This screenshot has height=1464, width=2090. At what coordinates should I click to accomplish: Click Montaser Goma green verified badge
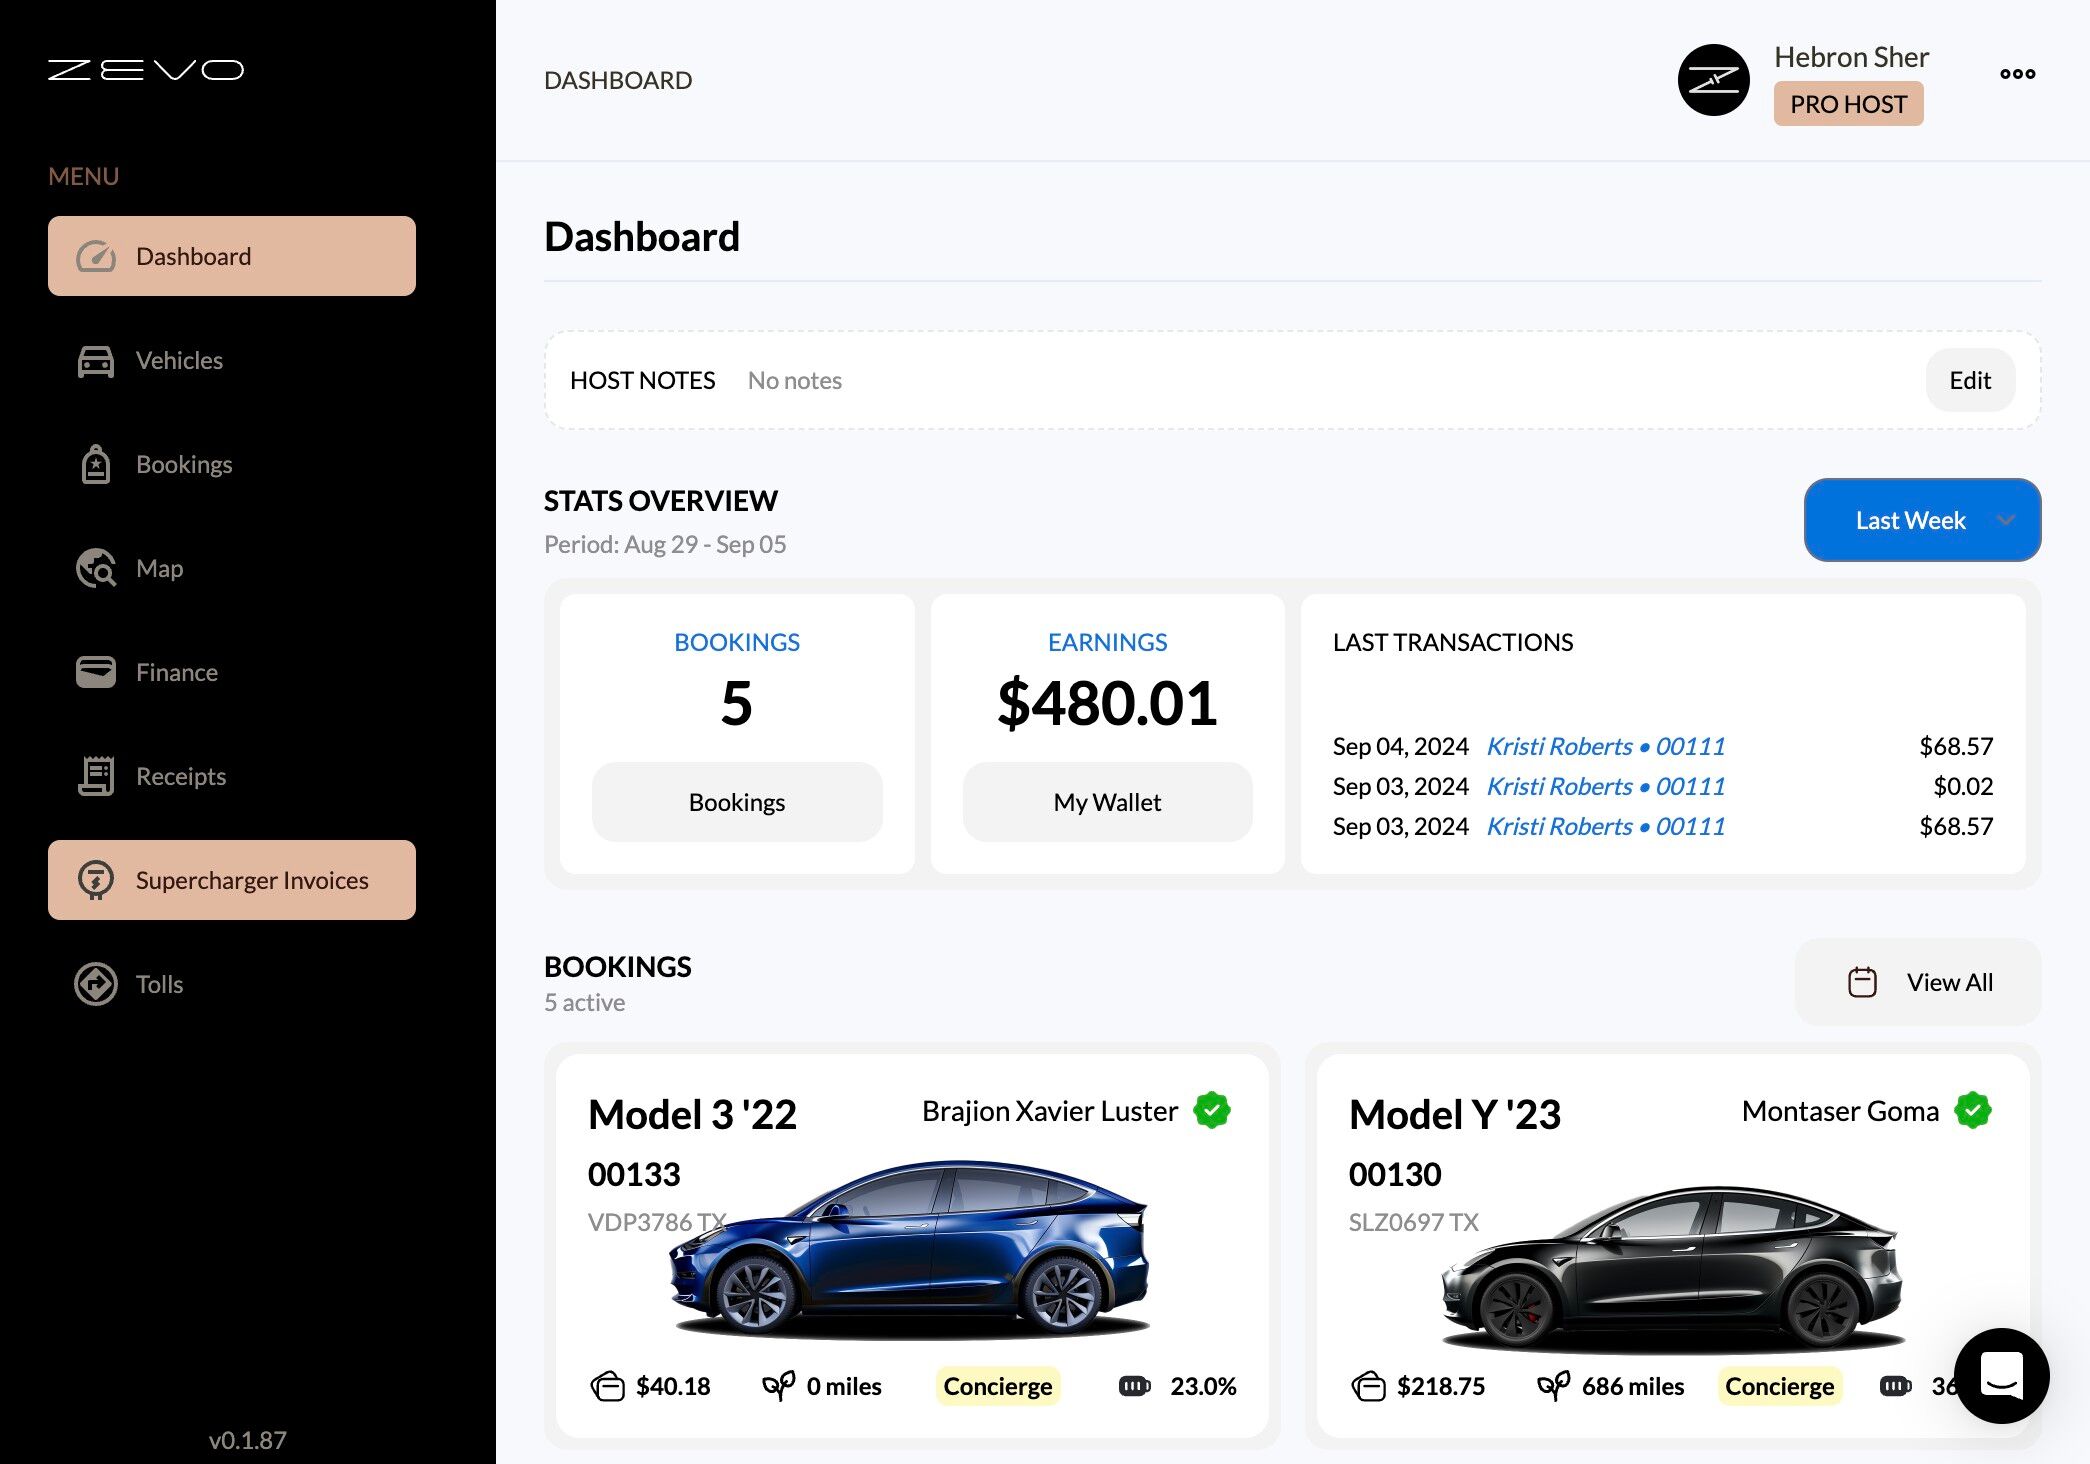click(1972, 1111)
